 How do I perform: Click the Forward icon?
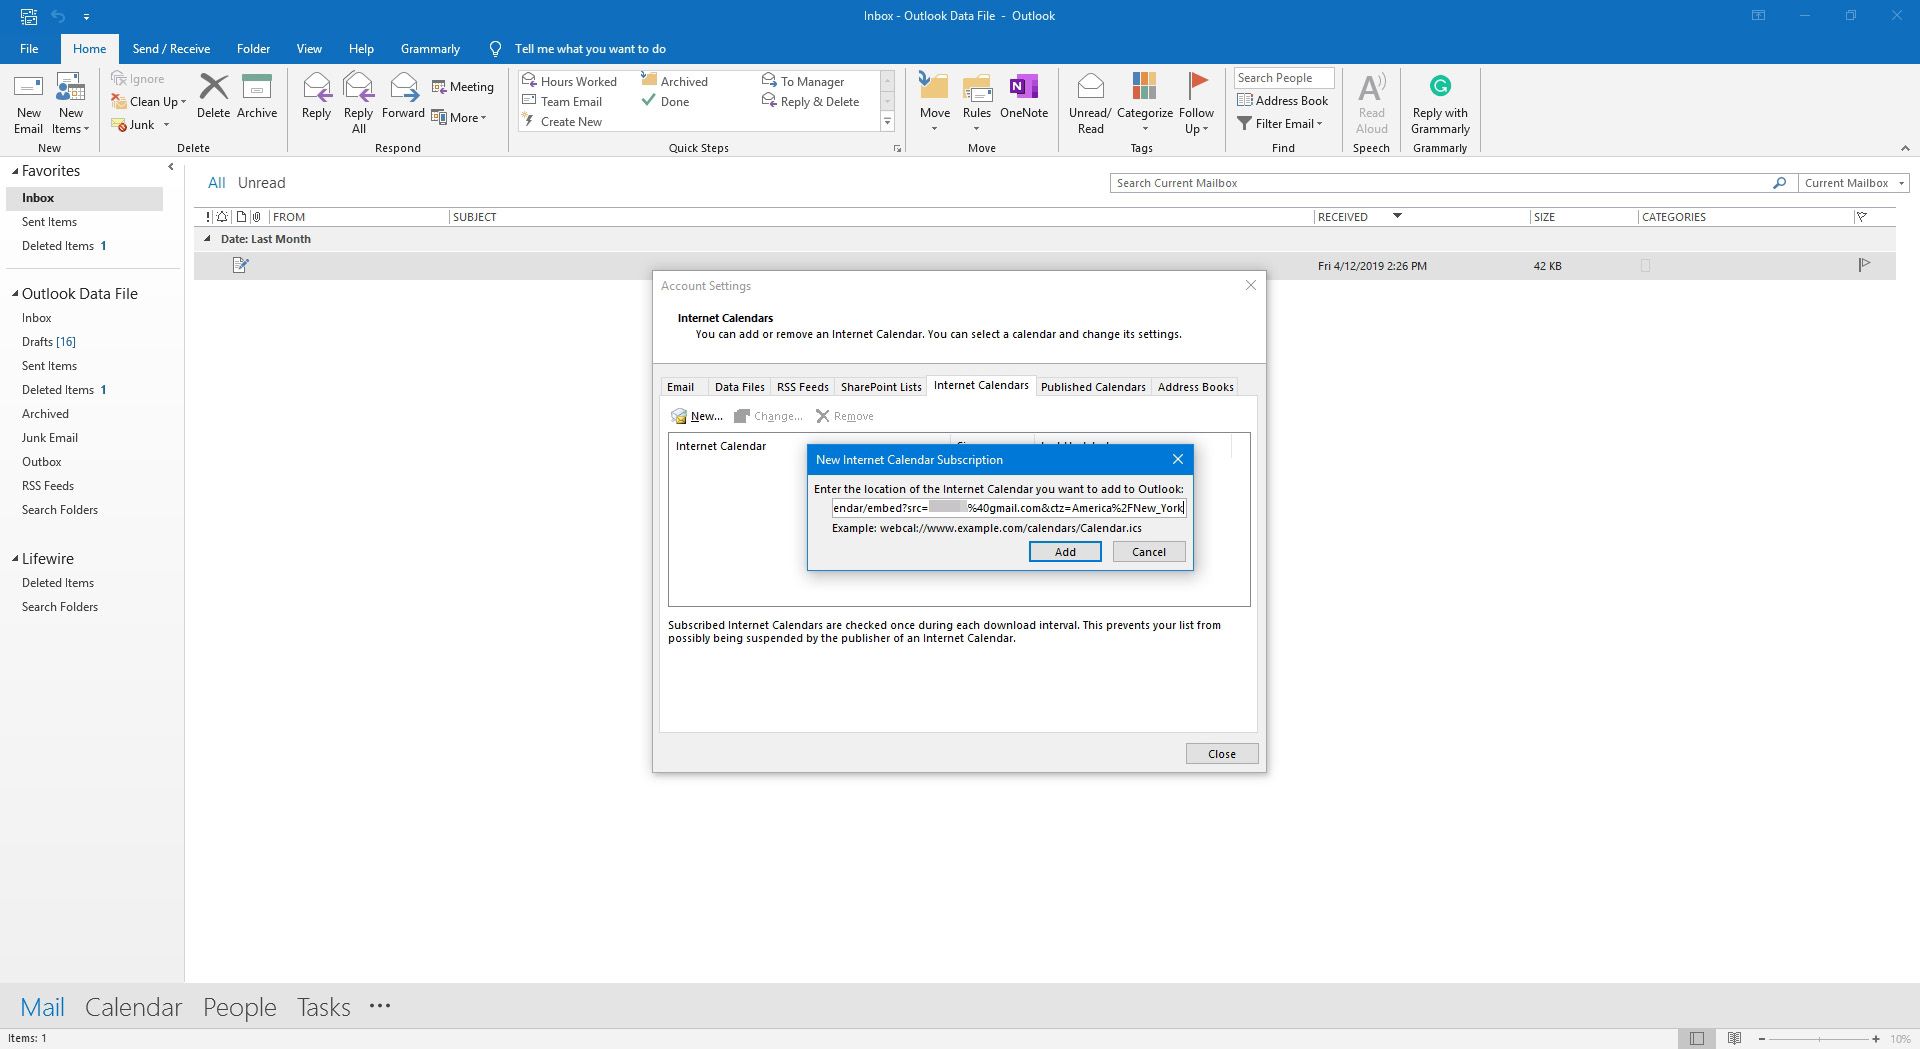tap(404, 87)
